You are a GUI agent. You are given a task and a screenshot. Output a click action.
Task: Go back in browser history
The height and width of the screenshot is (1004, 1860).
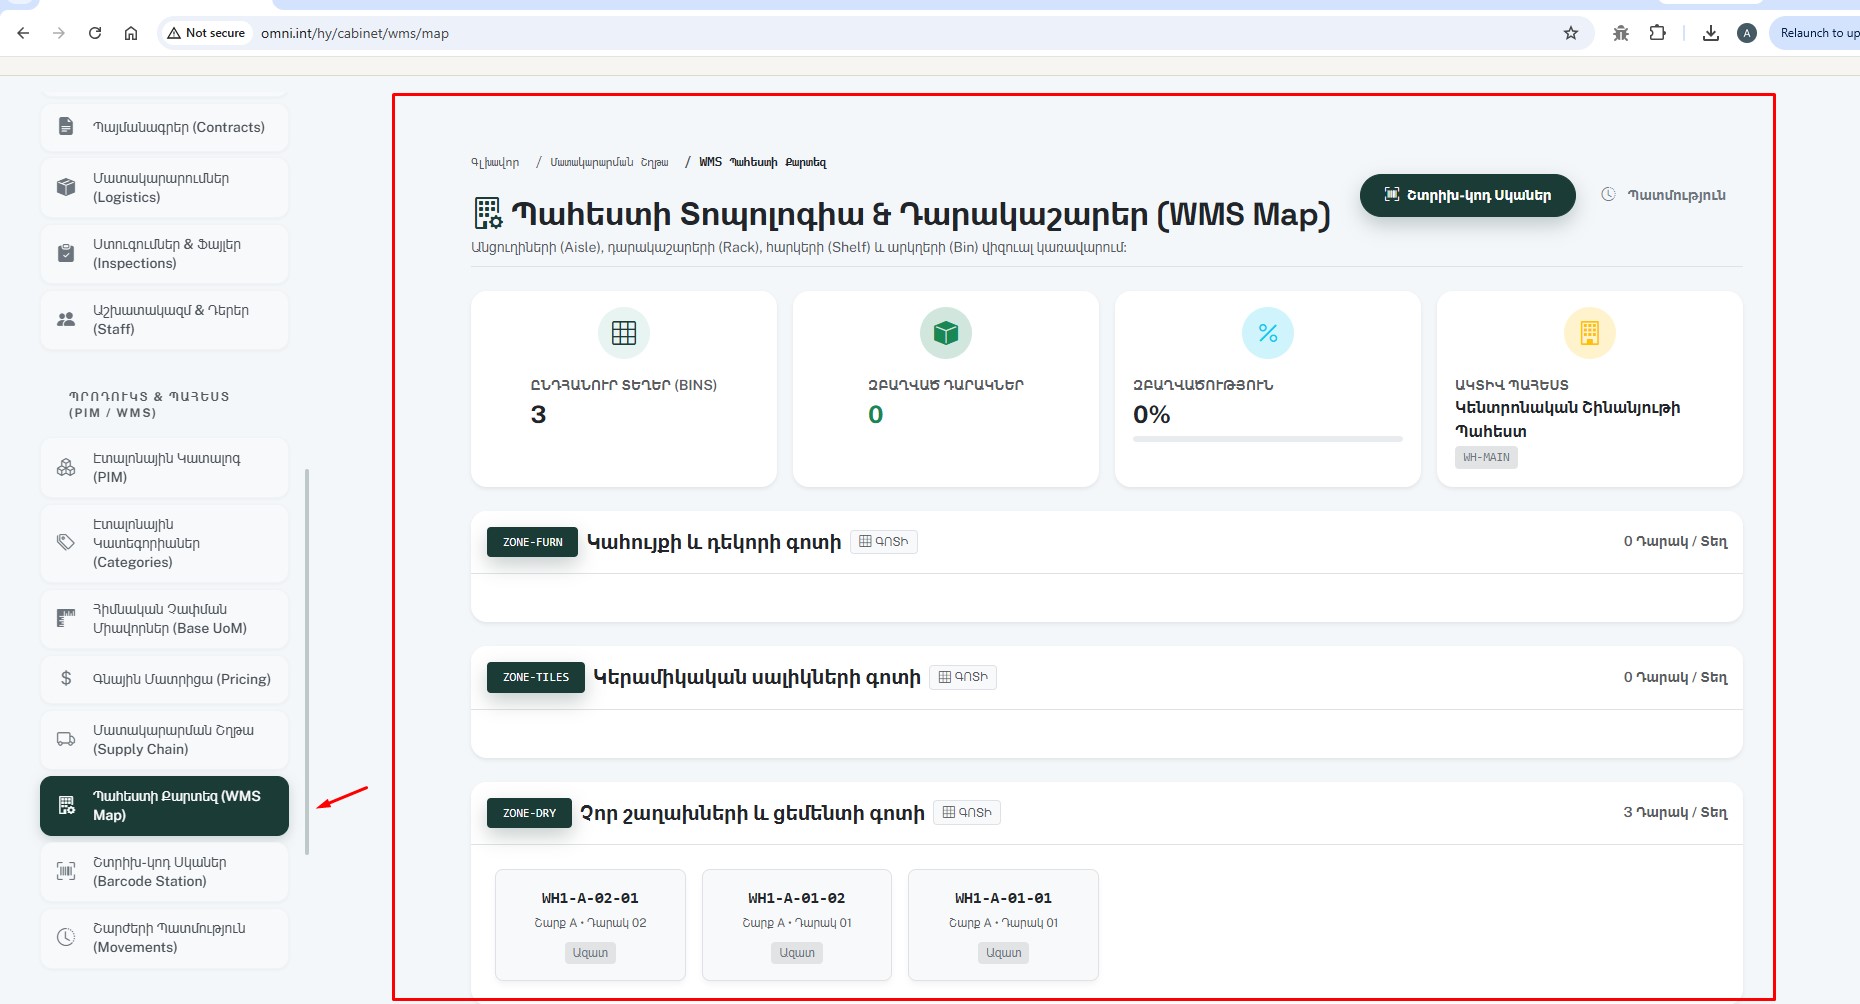click(x=23, y=33)
